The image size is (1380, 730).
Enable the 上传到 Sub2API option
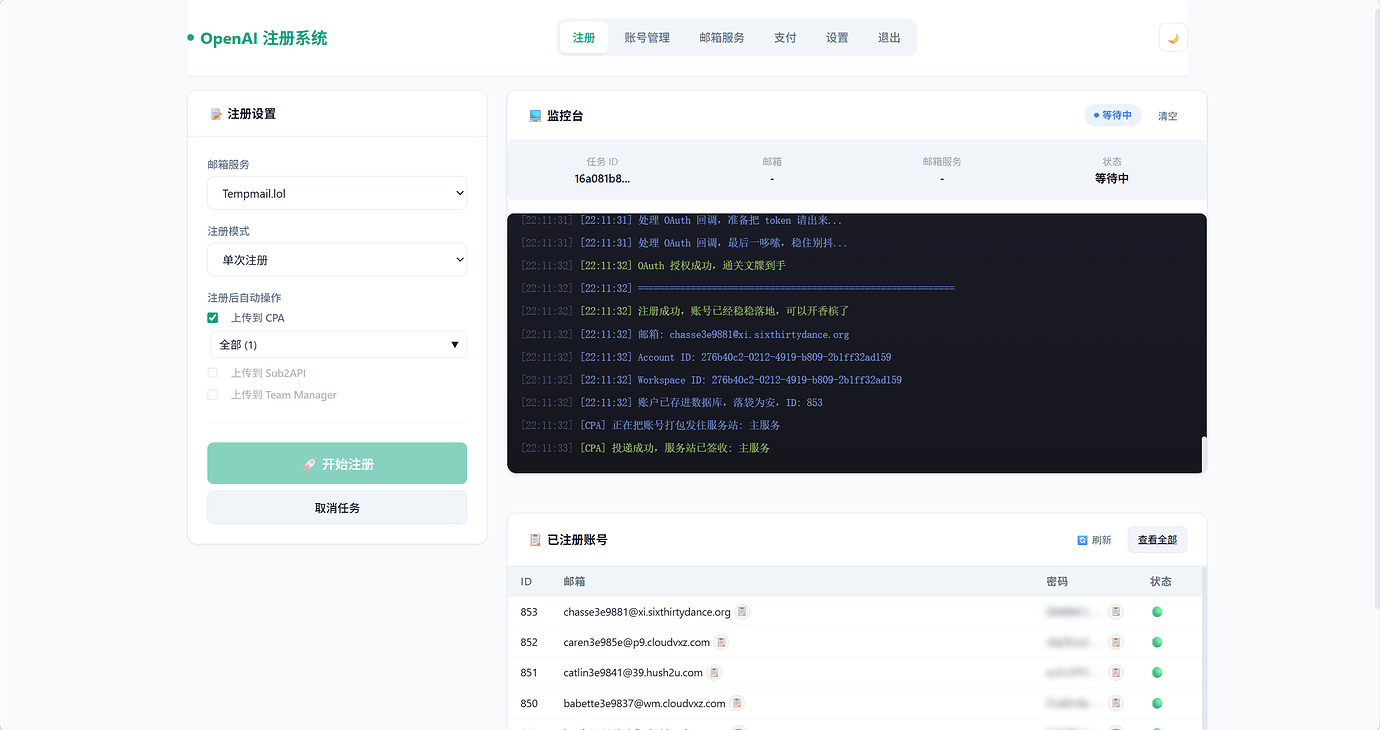pos(212,372)
